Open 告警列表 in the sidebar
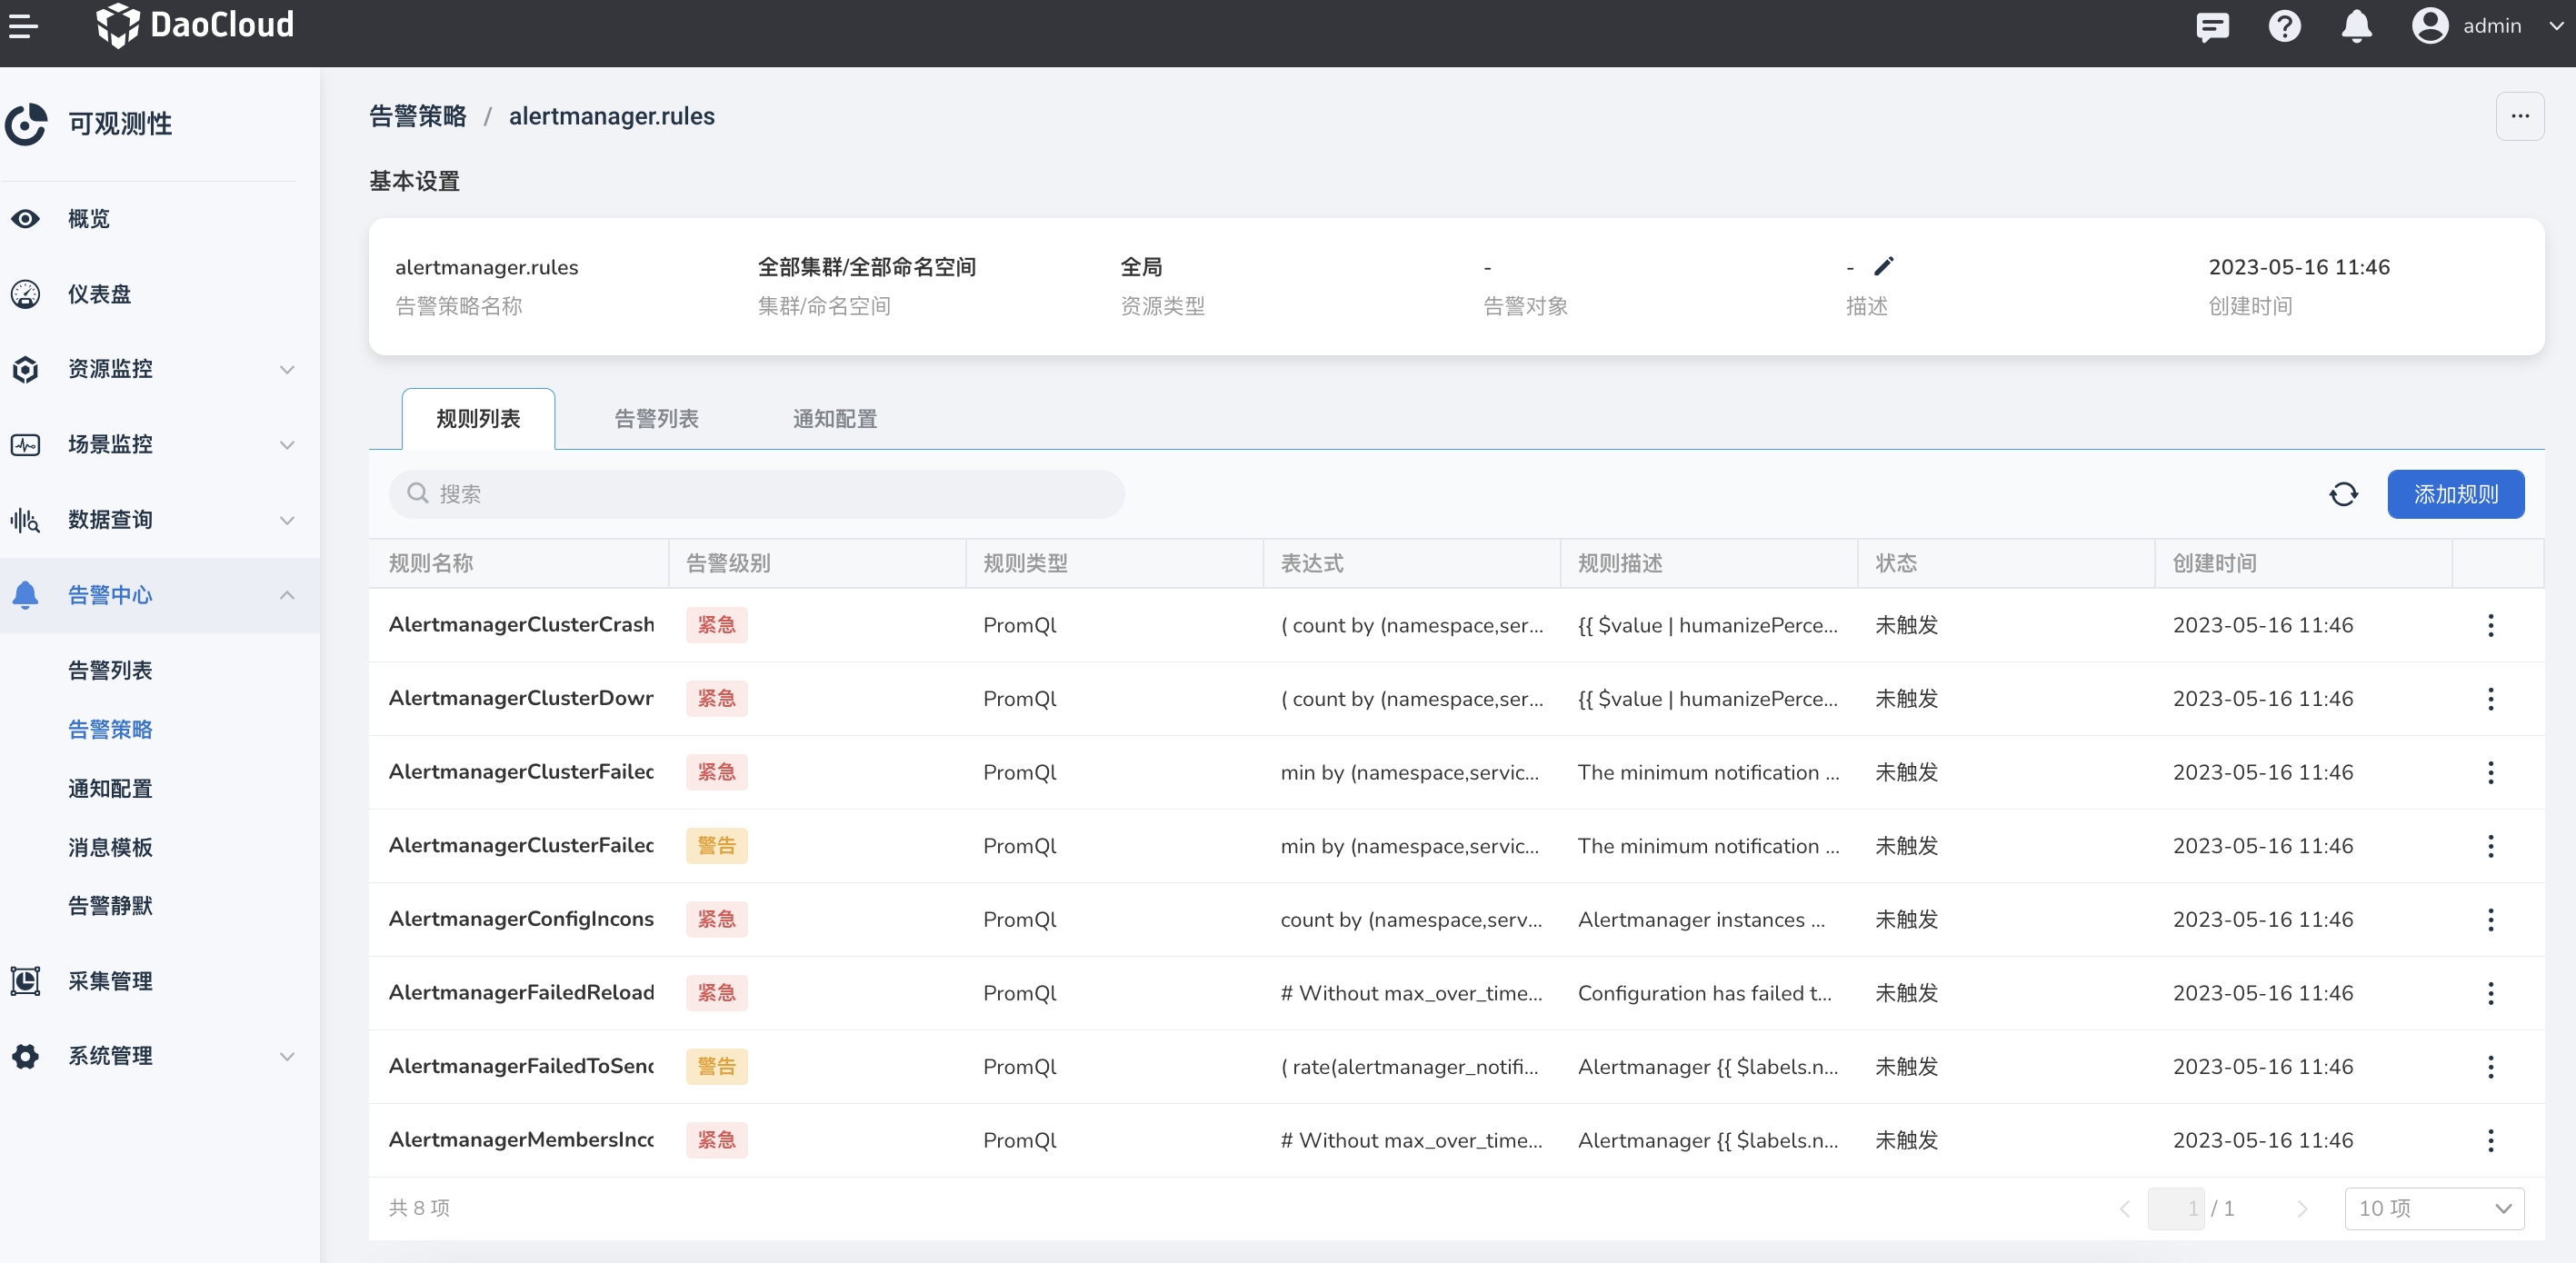 (x=110, y=670)
